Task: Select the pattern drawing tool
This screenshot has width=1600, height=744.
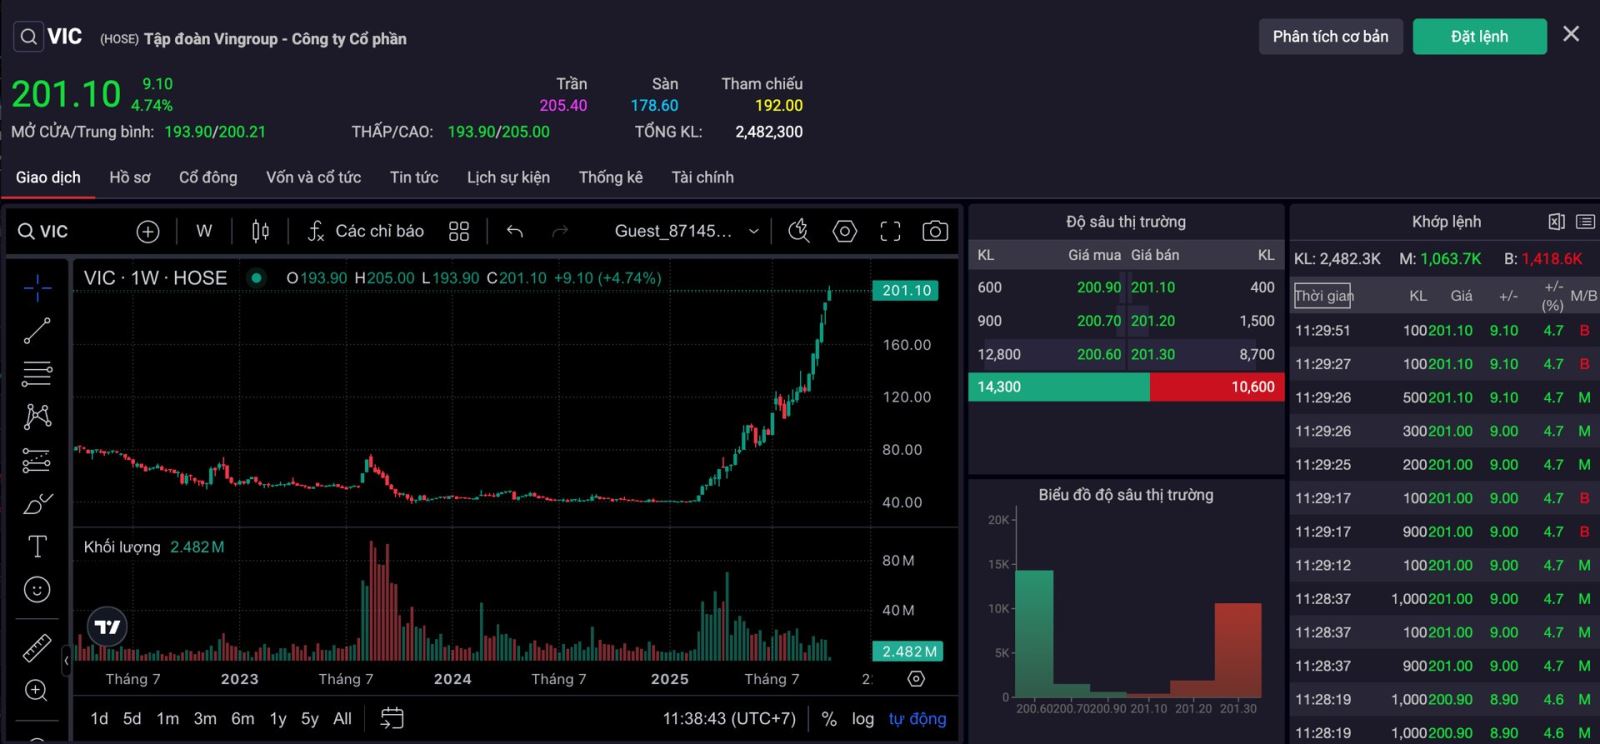Action: [x=37, y=416]
